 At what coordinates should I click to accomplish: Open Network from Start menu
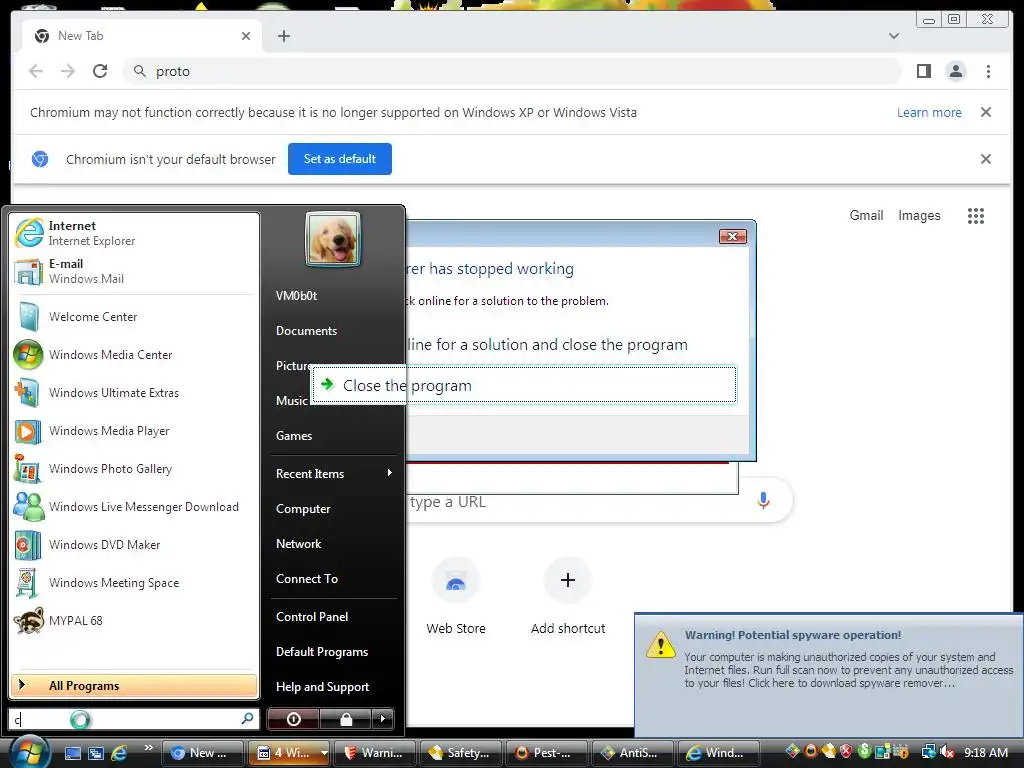tap(298, 544)
